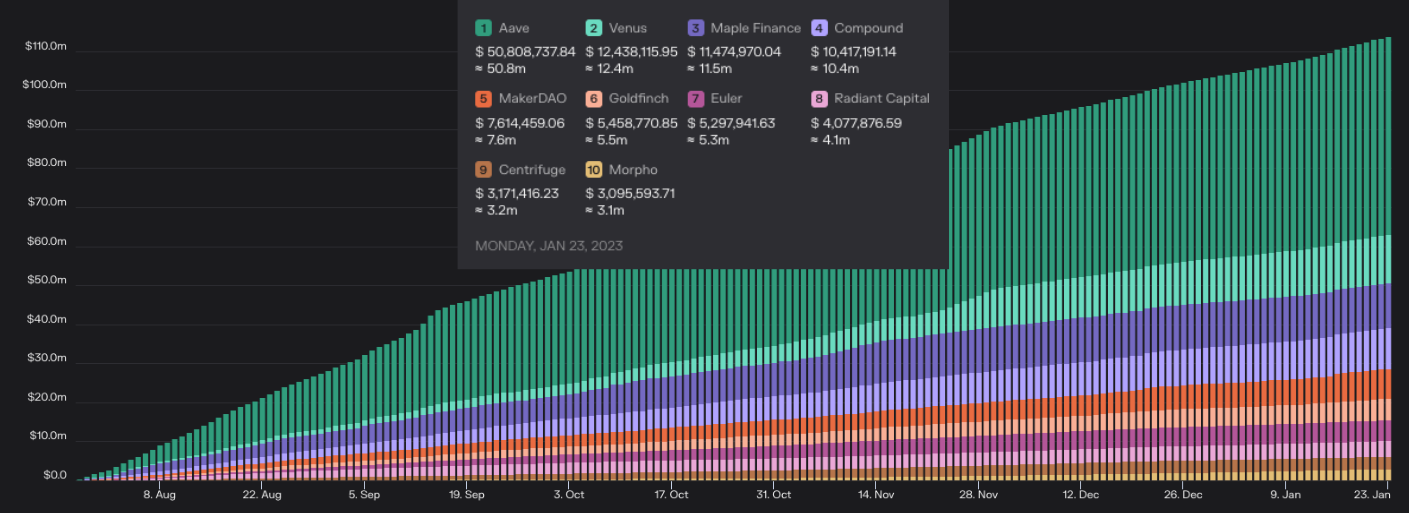Click the 5. Sep x-axis label
The height and width of the screenshot is (513, 1409).
pyautogui.click(x=364, y=494)
